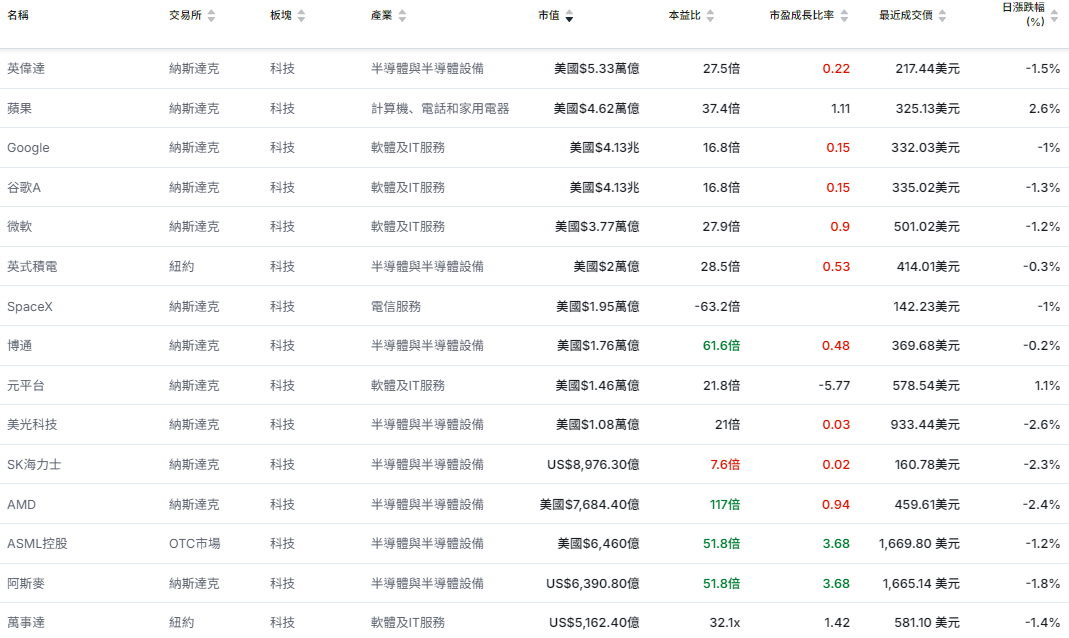The width and height of the screenshot is (1069, 638).
Task: Select 英式積電 exchange cell 紐約
Action: coord(181,267)
